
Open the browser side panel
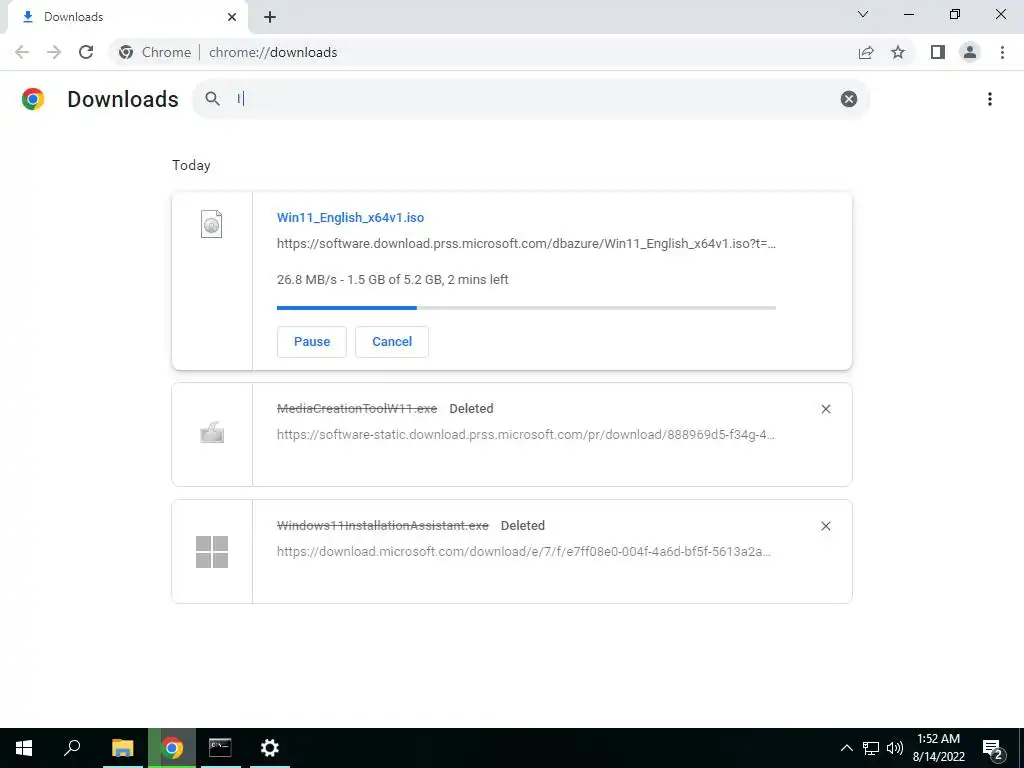click(x=938, y=52)
